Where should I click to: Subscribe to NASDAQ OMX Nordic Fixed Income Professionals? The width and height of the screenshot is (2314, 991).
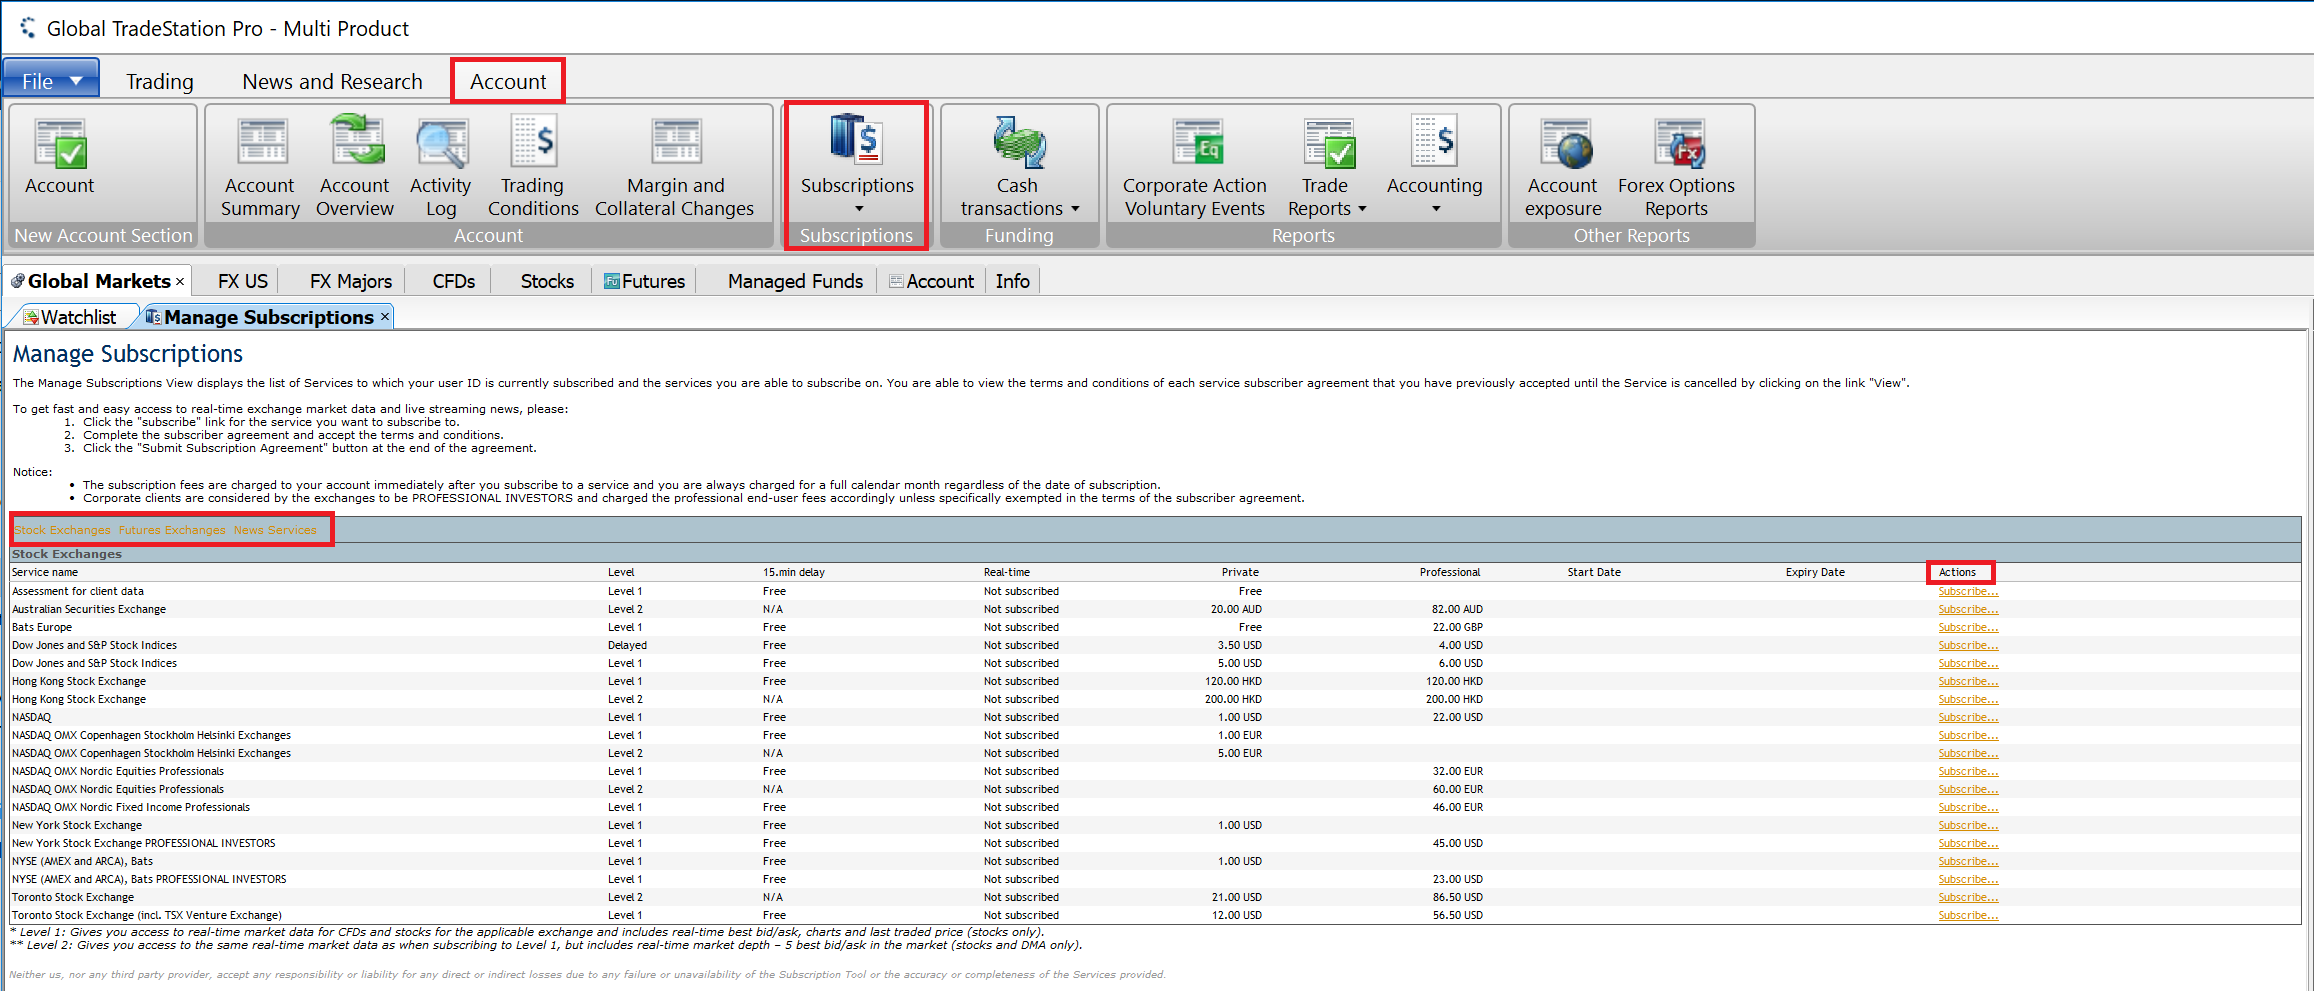point(1968,807)
